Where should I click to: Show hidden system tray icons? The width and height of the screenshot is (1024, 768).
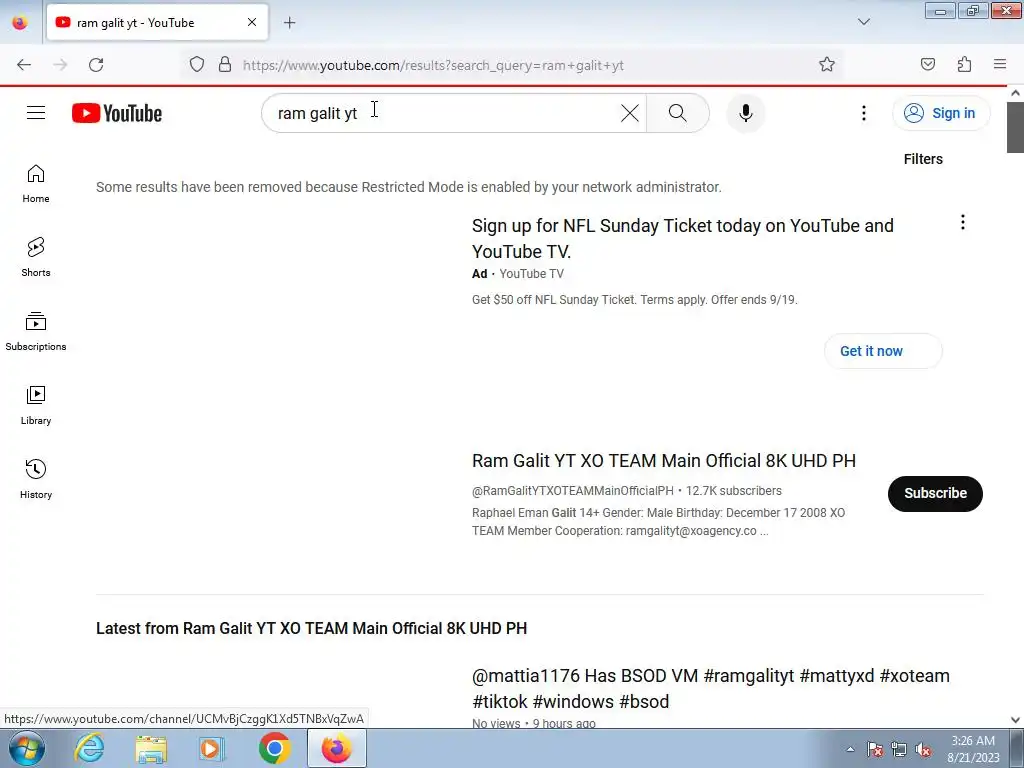tap(850, 750)
